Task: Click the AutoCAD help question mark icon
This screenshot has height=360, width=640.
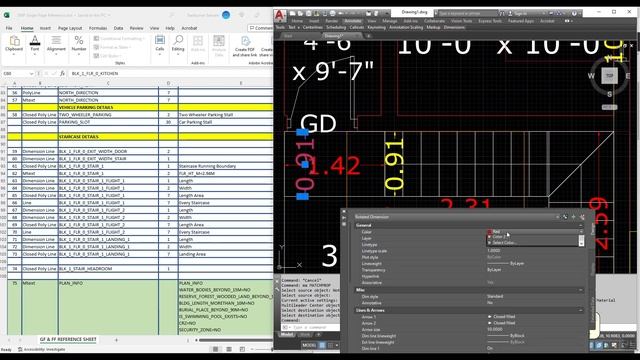Action: (x=574, y=13)
